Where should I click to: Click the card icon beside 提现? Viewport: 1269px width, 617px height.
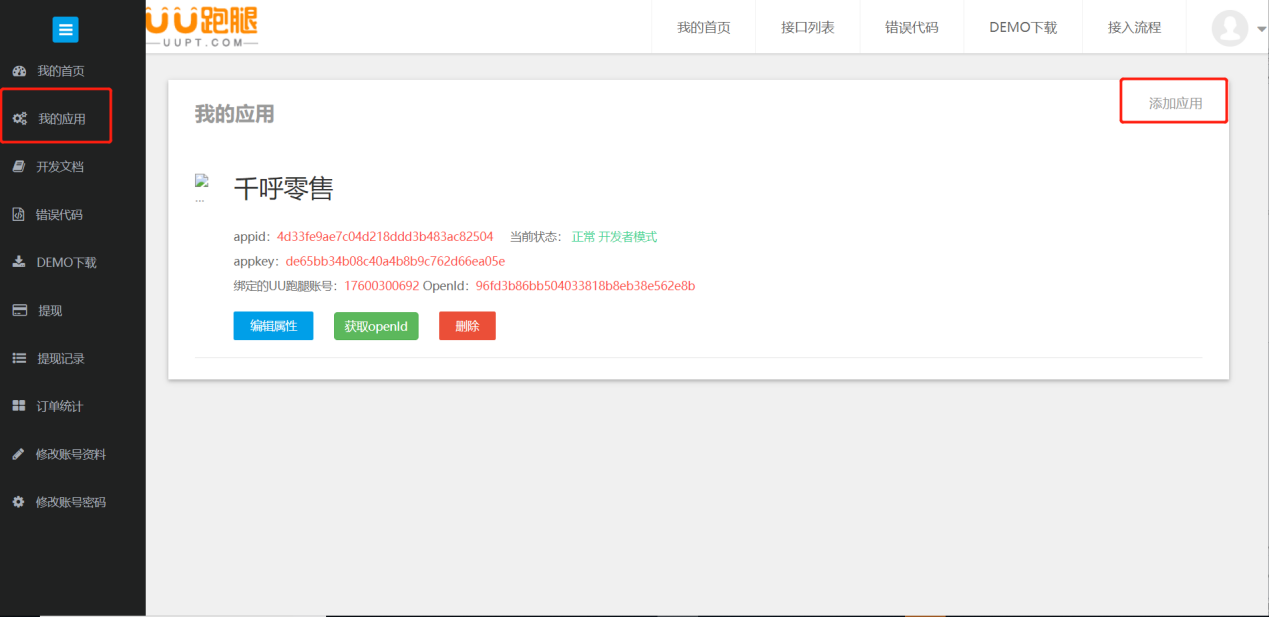point(19,311)
